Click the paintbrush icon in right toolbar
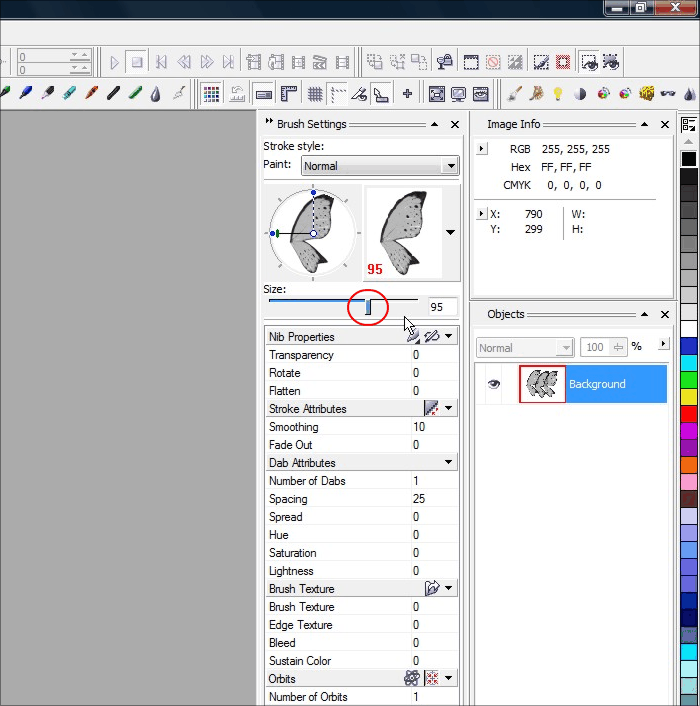The height and width of the screenshot is (706, 700). (515, 94)
